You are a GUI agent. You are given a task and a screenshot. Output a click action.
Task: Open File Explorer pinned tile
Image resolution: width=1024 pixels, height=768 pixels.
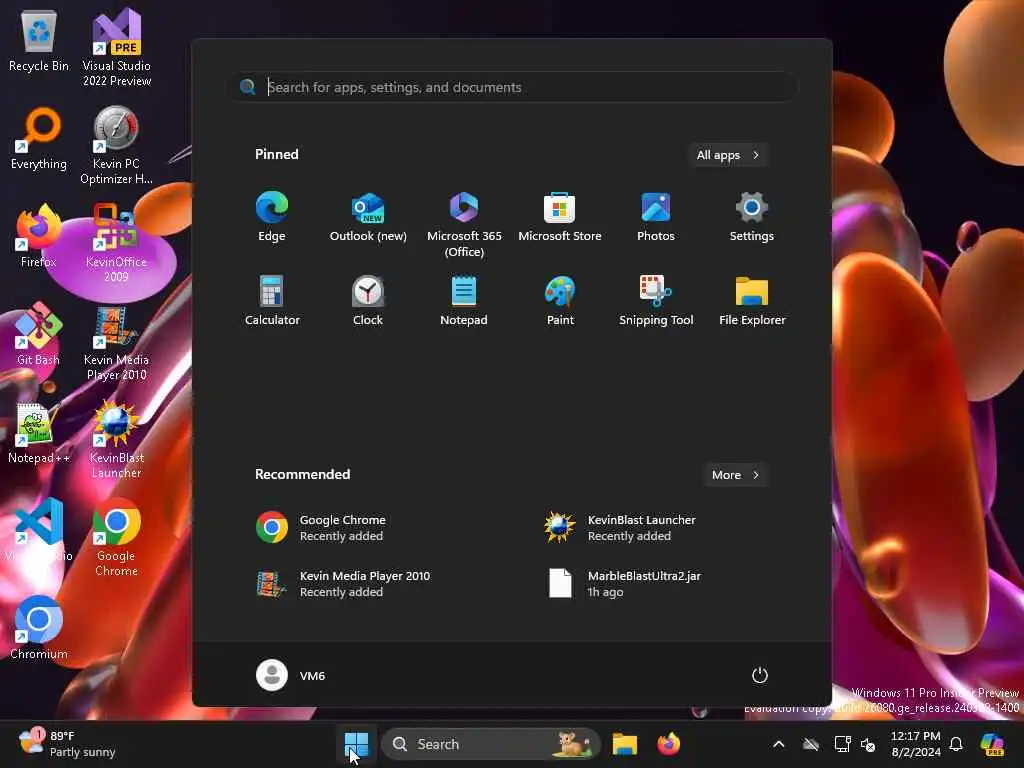point(752,301)
